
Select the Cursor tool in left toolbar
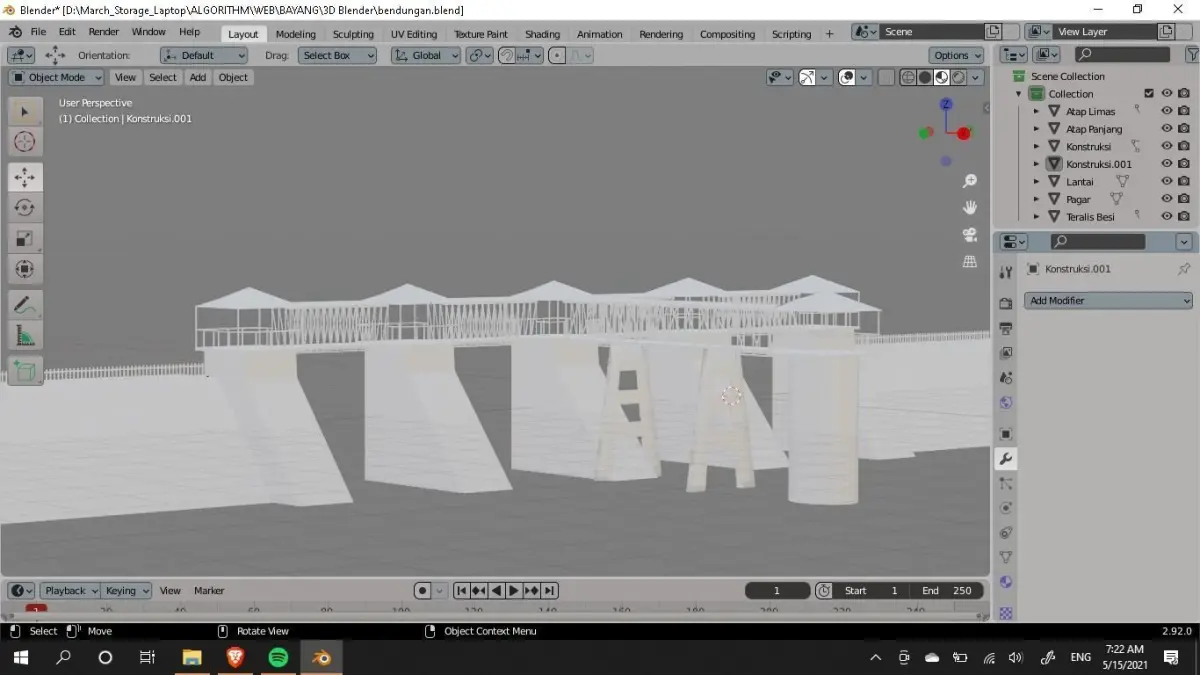tap(25, 142)
